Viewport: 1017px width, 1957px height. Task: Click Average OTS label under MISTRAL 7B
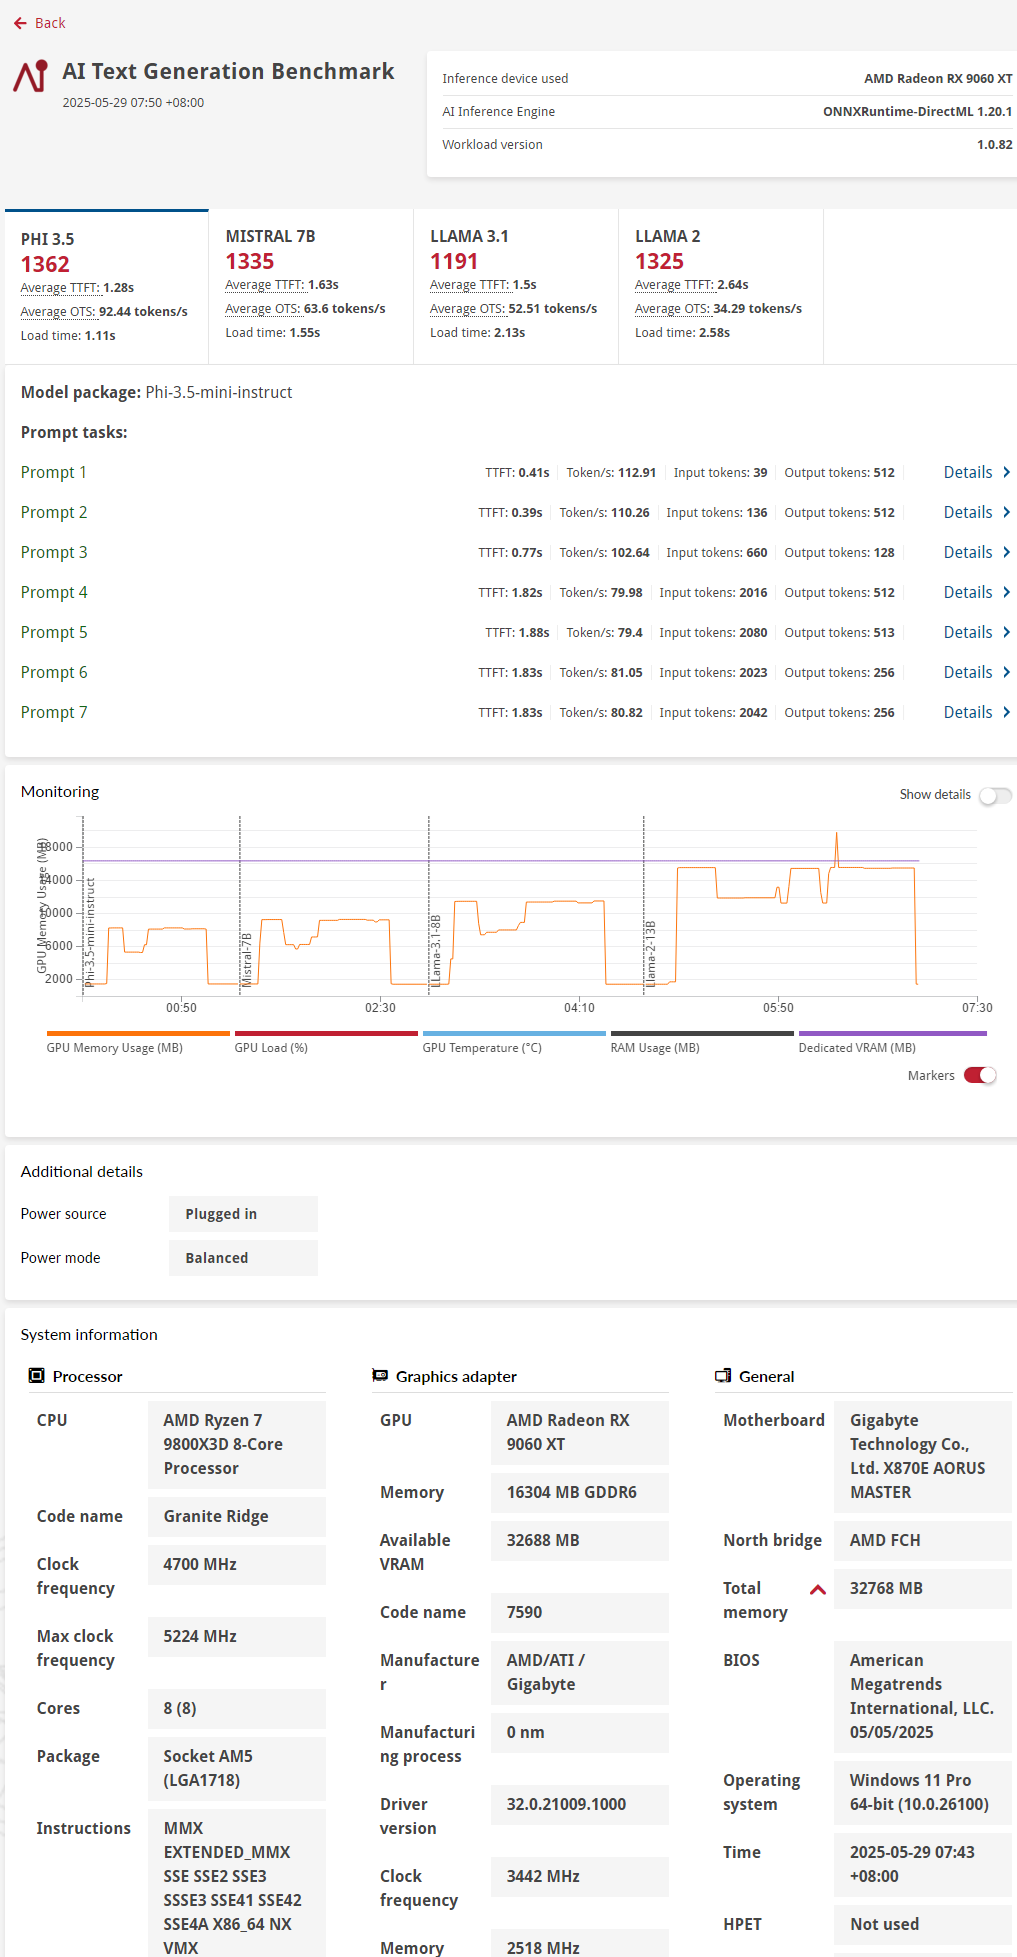point(265,309)
